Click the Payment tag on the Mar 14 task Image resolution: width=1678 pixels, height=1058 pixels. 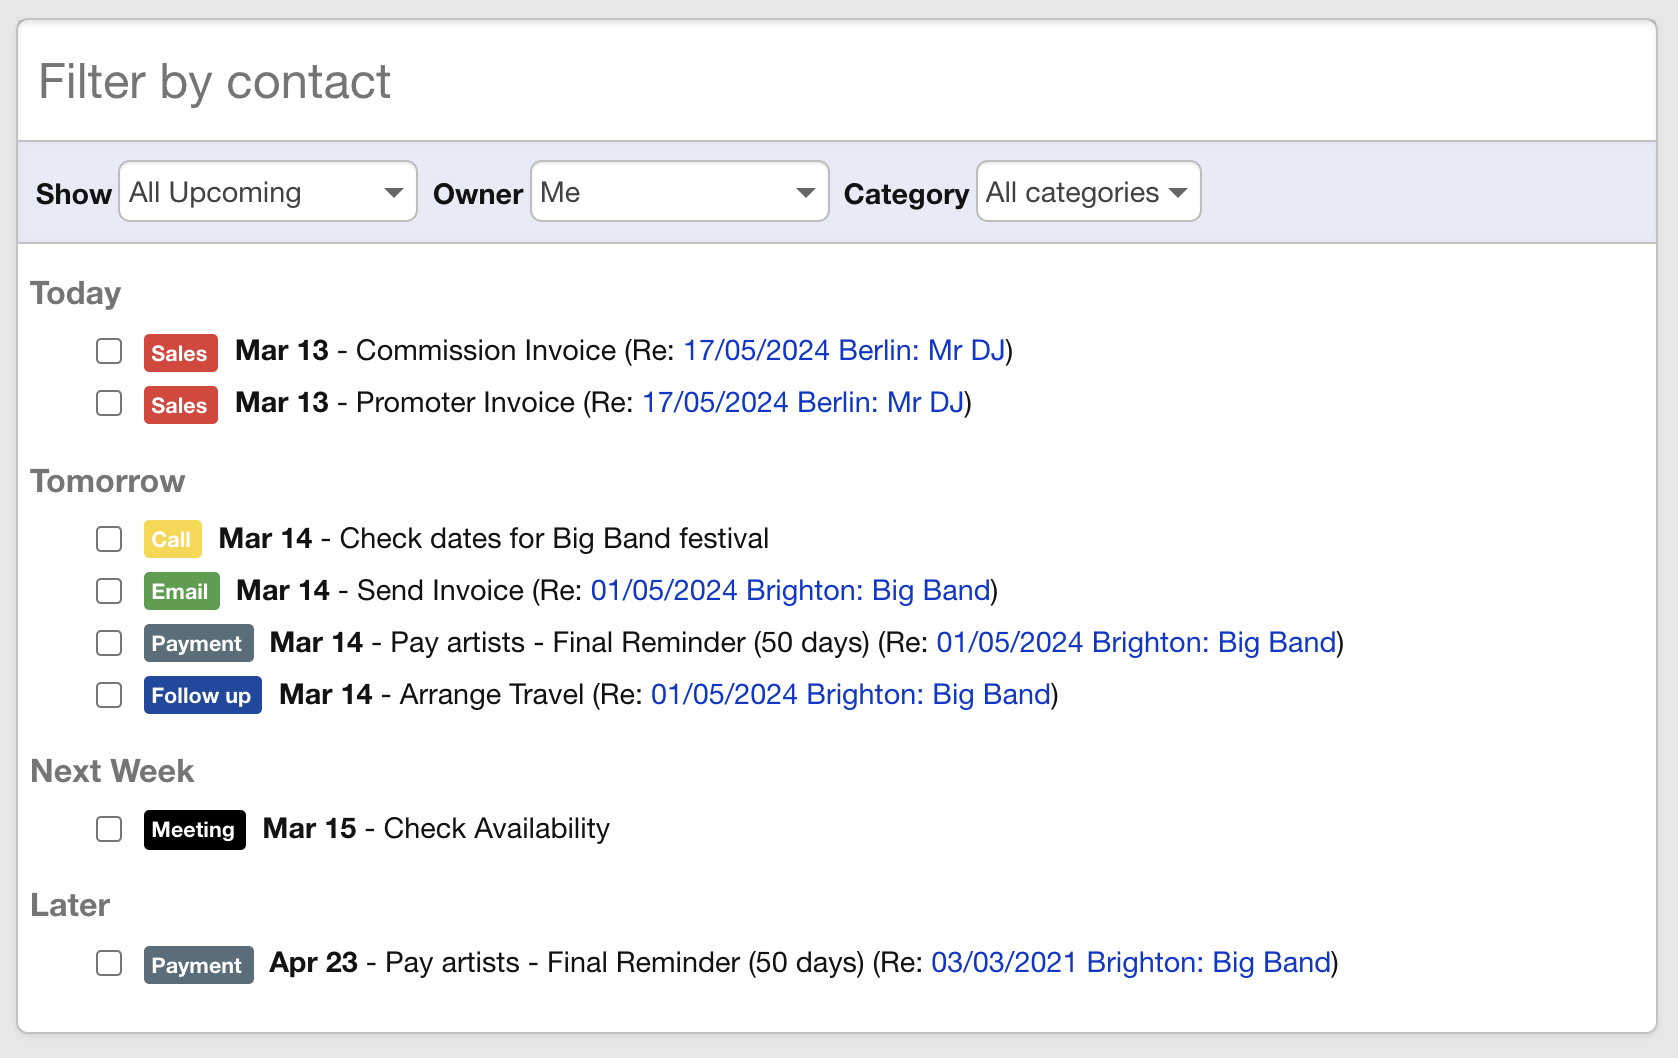click(198, 643)
